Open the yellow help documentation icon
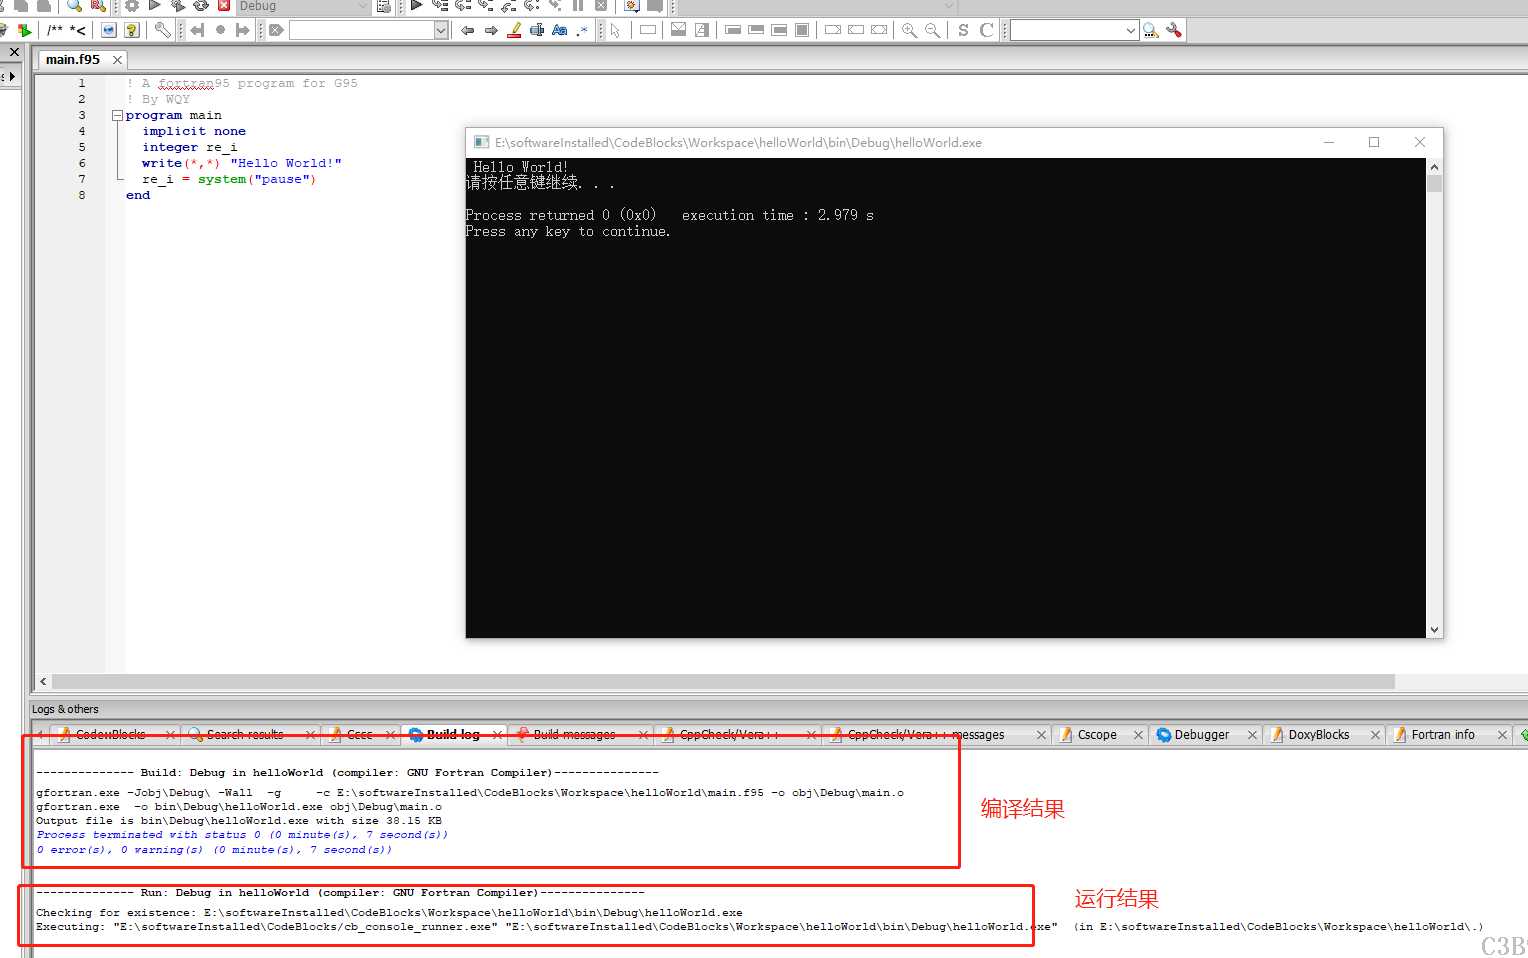The width and height of the screenshot is (1528, 958). [131, 30]
